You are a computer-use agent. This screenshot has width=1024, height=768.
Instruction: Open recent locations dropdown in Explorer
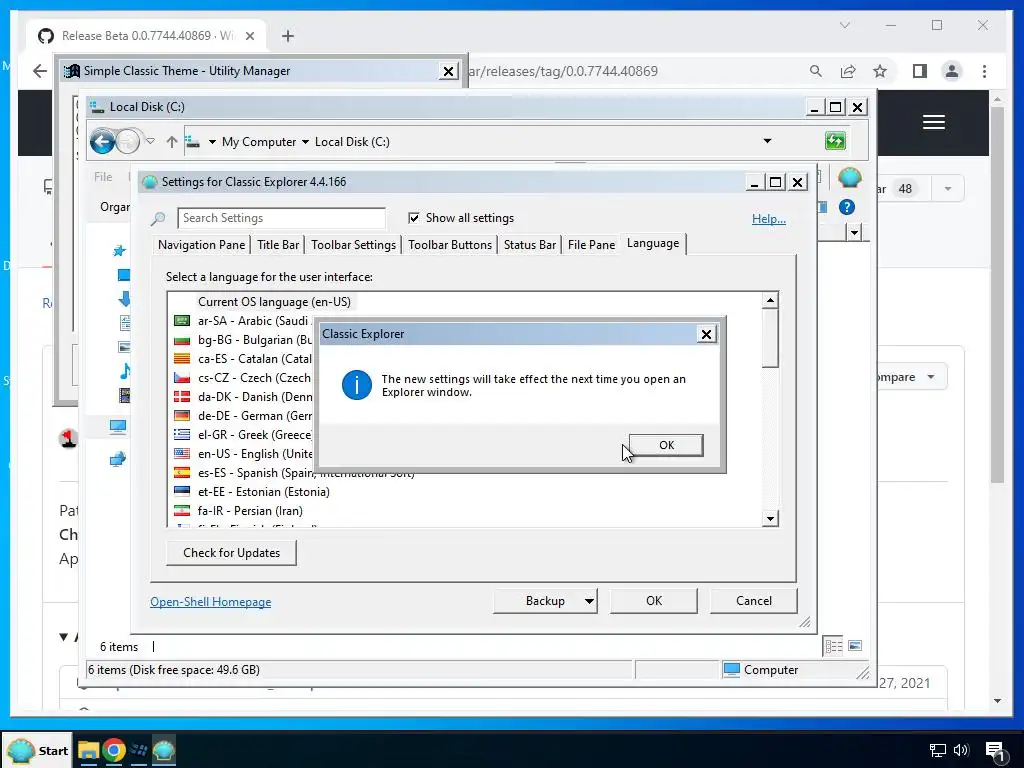tap(150, 141)
